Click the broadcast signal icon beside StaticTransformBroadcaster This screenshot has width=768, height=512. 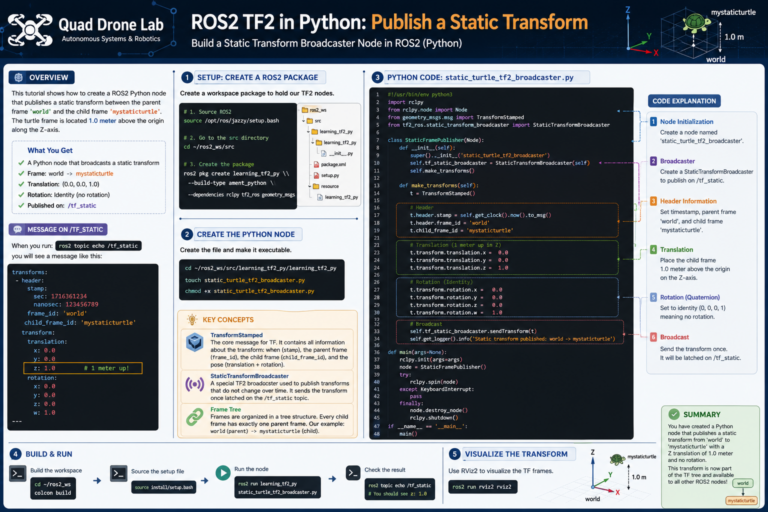(194, 384)
